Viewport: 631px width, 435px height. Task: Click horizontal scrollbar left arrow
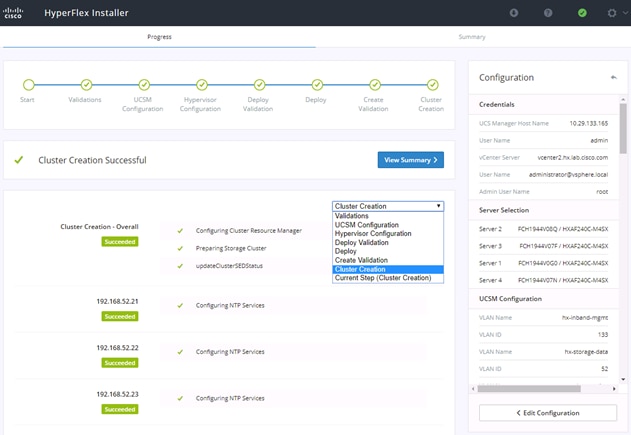(x=473, y=389)
